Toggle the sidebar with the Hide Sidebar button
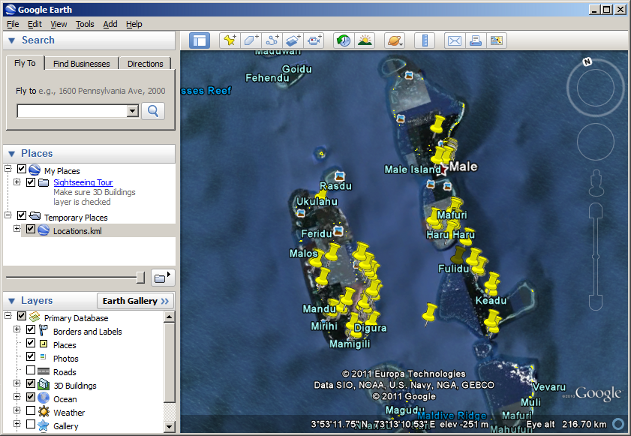Screen dimensions: 631x436 (199, 41)
